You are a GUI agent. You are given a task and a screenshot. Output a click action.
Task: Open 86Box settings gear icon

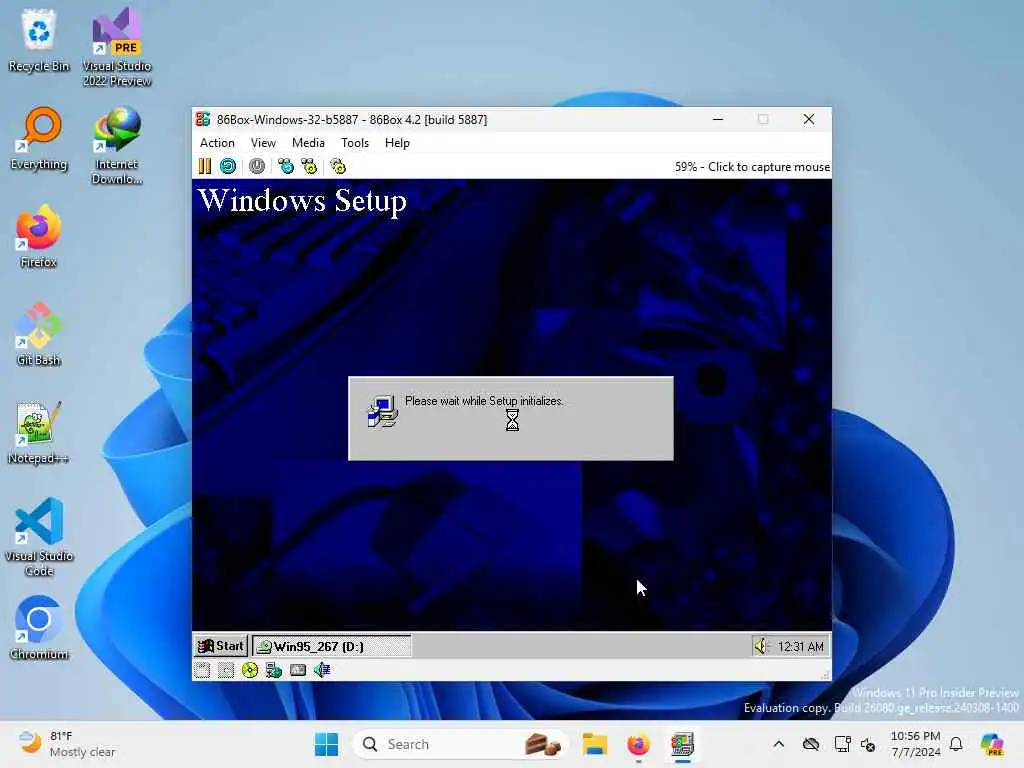click(x=338, y=167)
